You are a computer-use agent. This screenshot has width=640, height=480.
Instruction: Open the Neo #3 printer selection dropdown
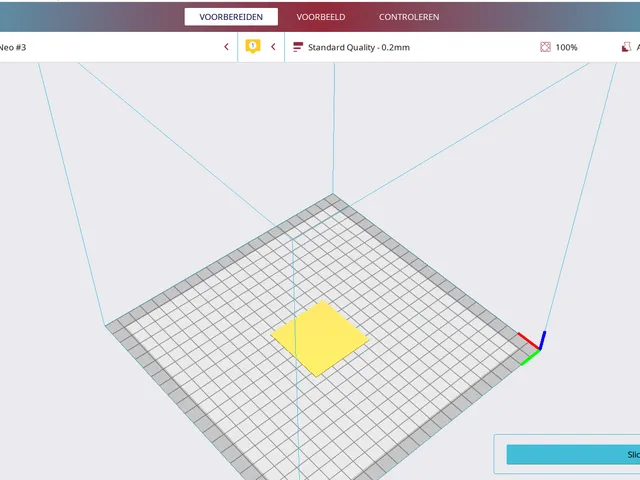(x=118, y=47)
